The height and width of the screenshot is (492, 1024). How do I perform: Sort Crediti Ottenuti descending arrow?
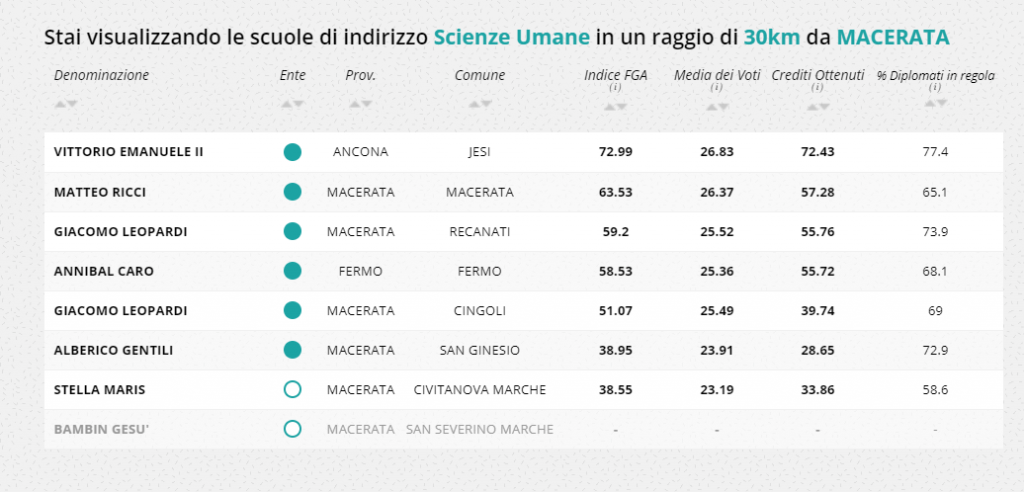[824, 107]
